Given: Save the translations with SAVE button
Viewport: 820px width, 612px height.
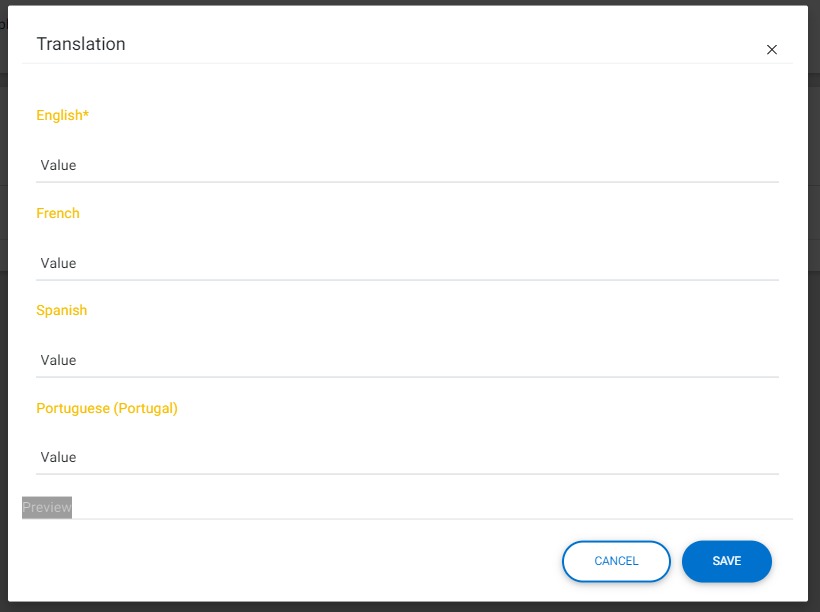Looking at the screenshot, I should pos(726,561).
